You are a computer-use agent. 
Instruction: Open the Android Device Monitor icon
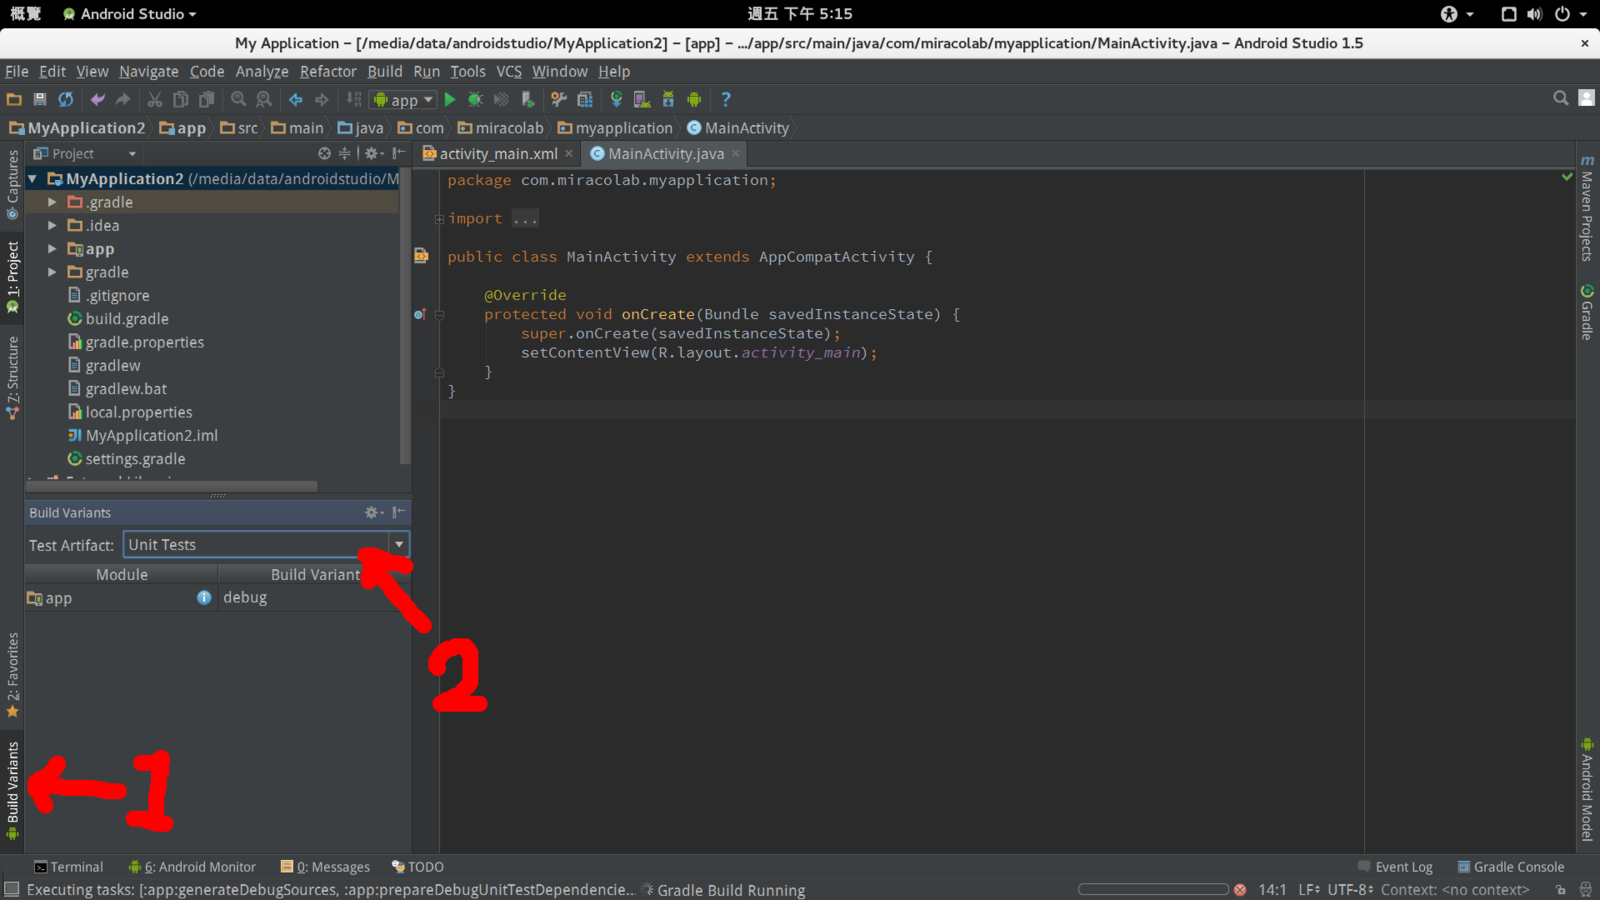(x=694, y=99)
